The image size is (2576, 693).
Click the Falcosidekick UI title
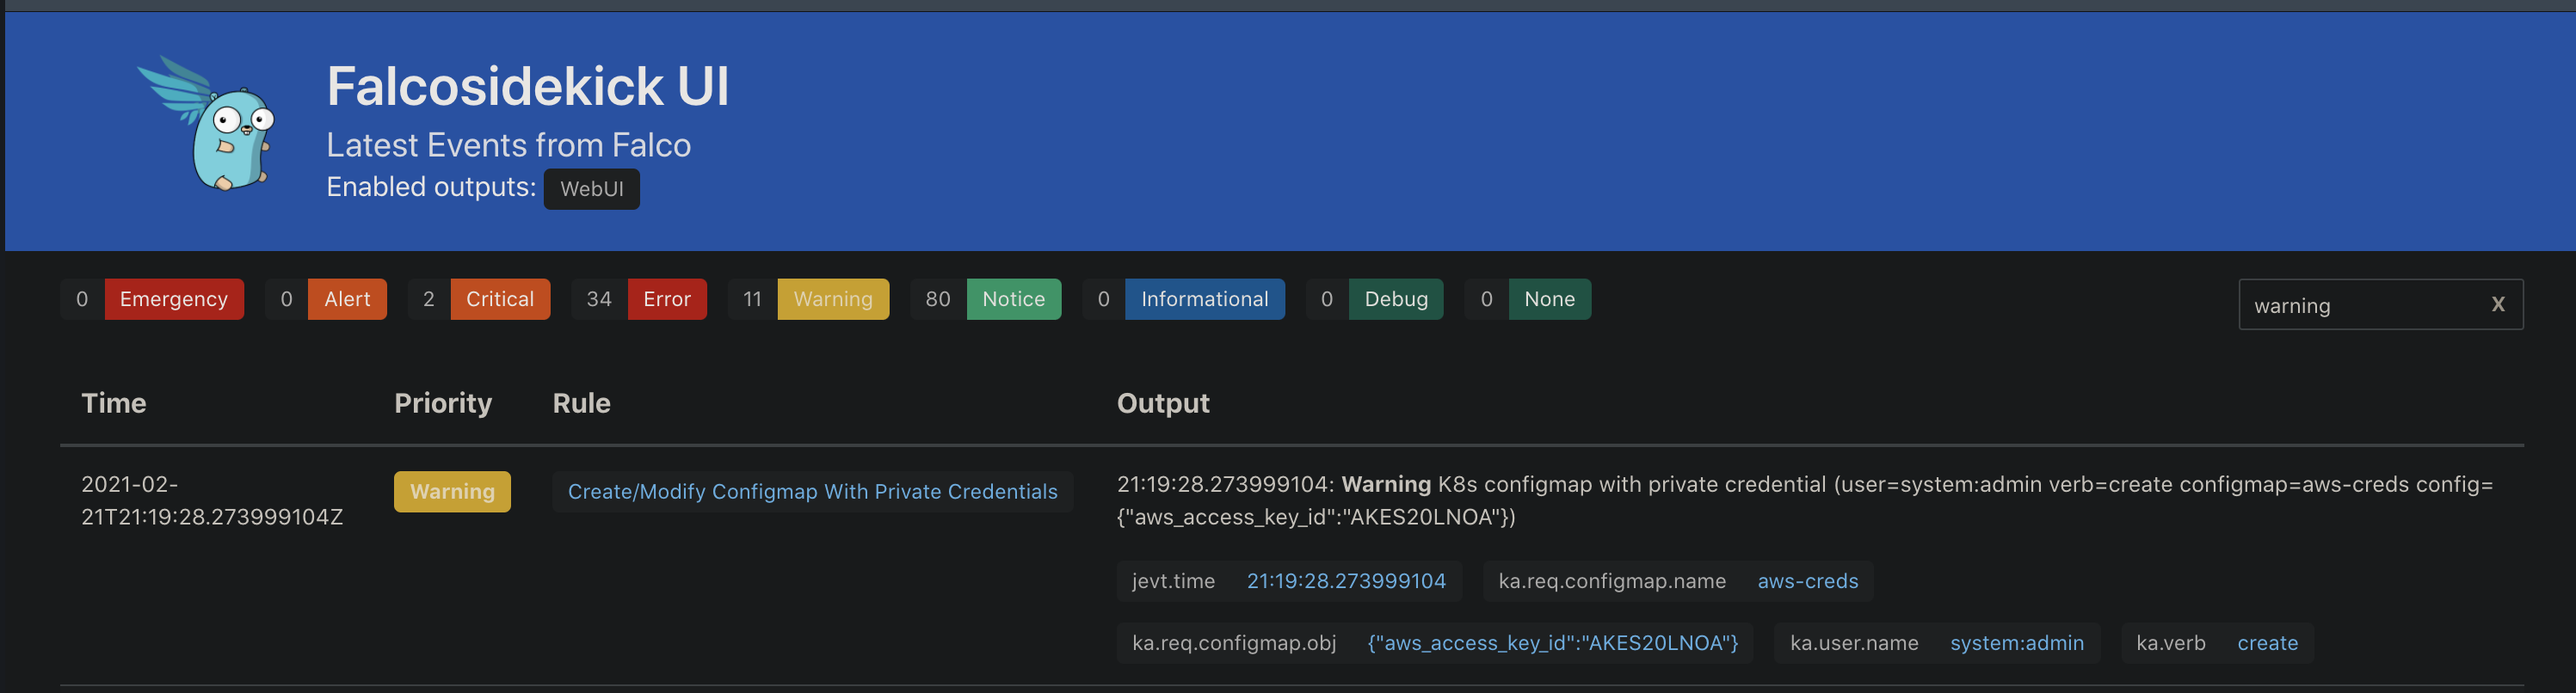(528, 86)
